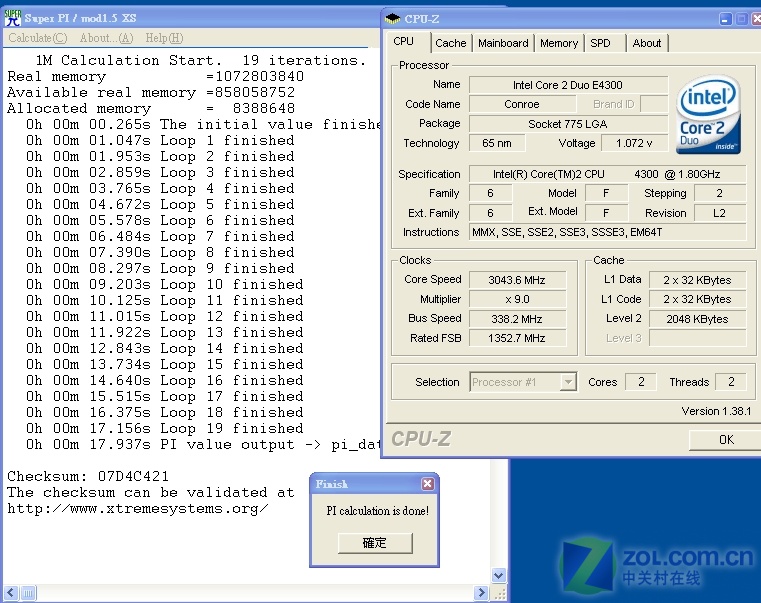
Task: Click '1M Calculation Start. 19 iterations.' line
Action: tap(200, 61)
